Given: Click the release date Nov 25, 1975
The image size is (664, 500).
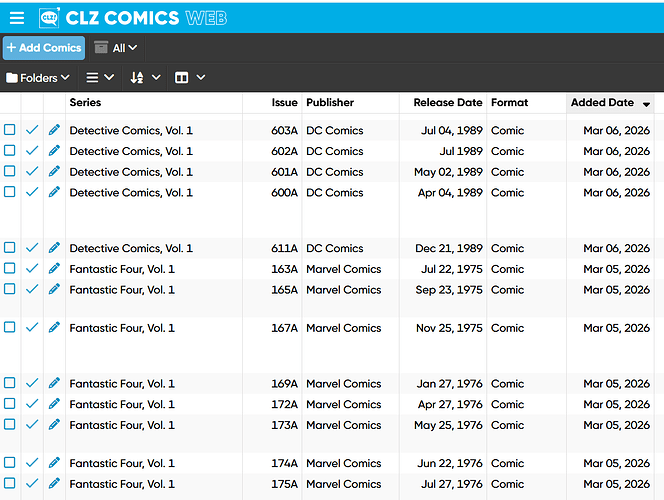Looking at the screenshot, I should 449,328.
